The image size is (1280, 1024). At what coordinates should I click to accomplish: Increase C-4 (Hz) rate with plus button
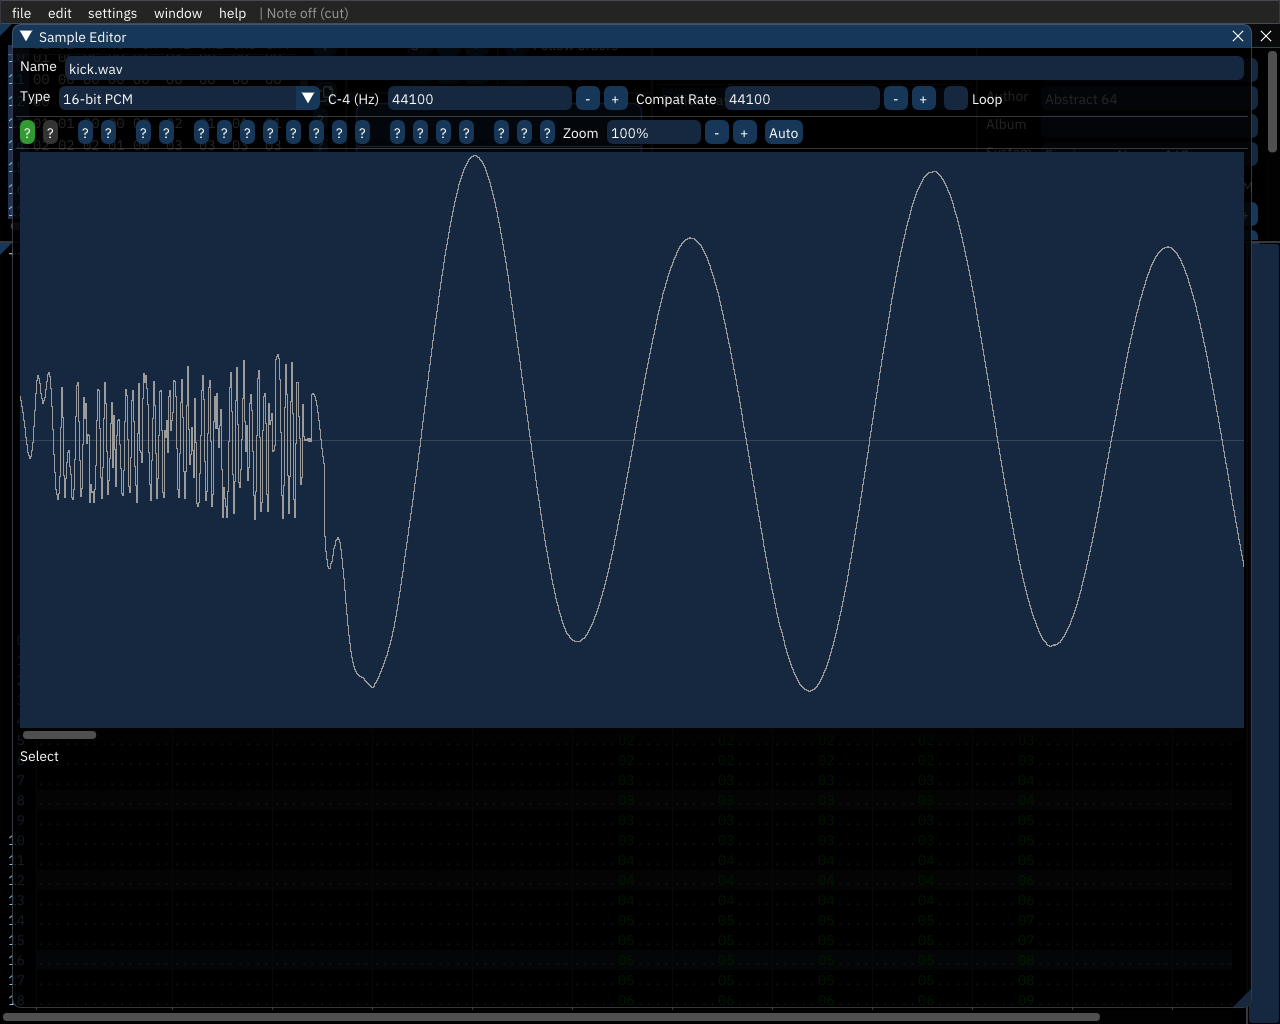click(x=615, y=99)
